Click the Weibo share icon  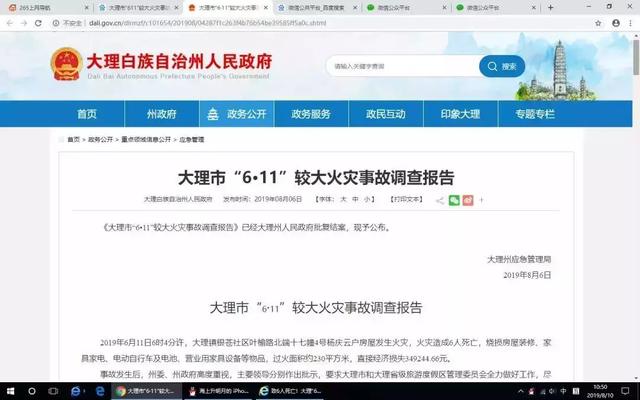[468, 200]
